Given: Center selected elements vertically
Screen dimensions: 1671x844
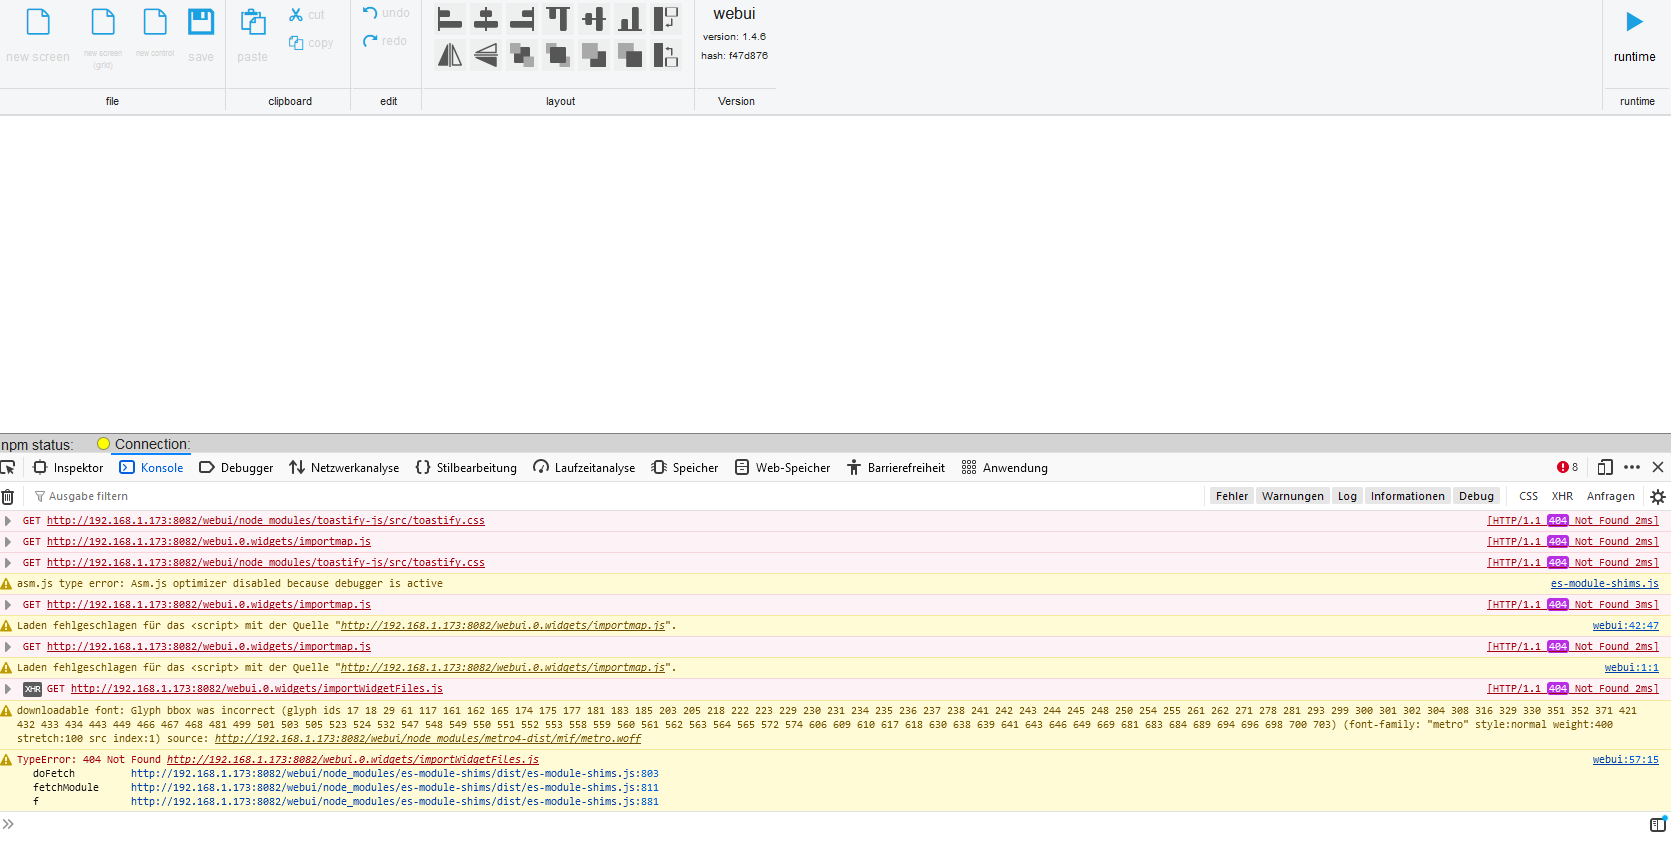Looking at the screenshot, I should [x=594, y=19].
